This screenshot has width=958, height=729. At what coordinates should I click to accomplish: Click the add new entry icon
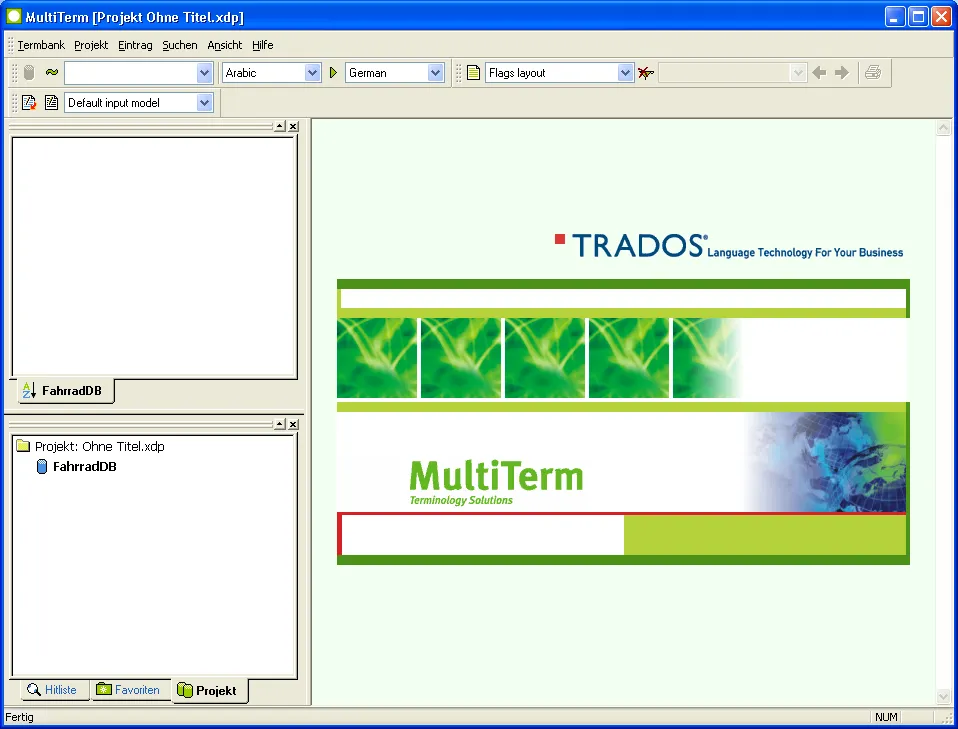[29, 103]
